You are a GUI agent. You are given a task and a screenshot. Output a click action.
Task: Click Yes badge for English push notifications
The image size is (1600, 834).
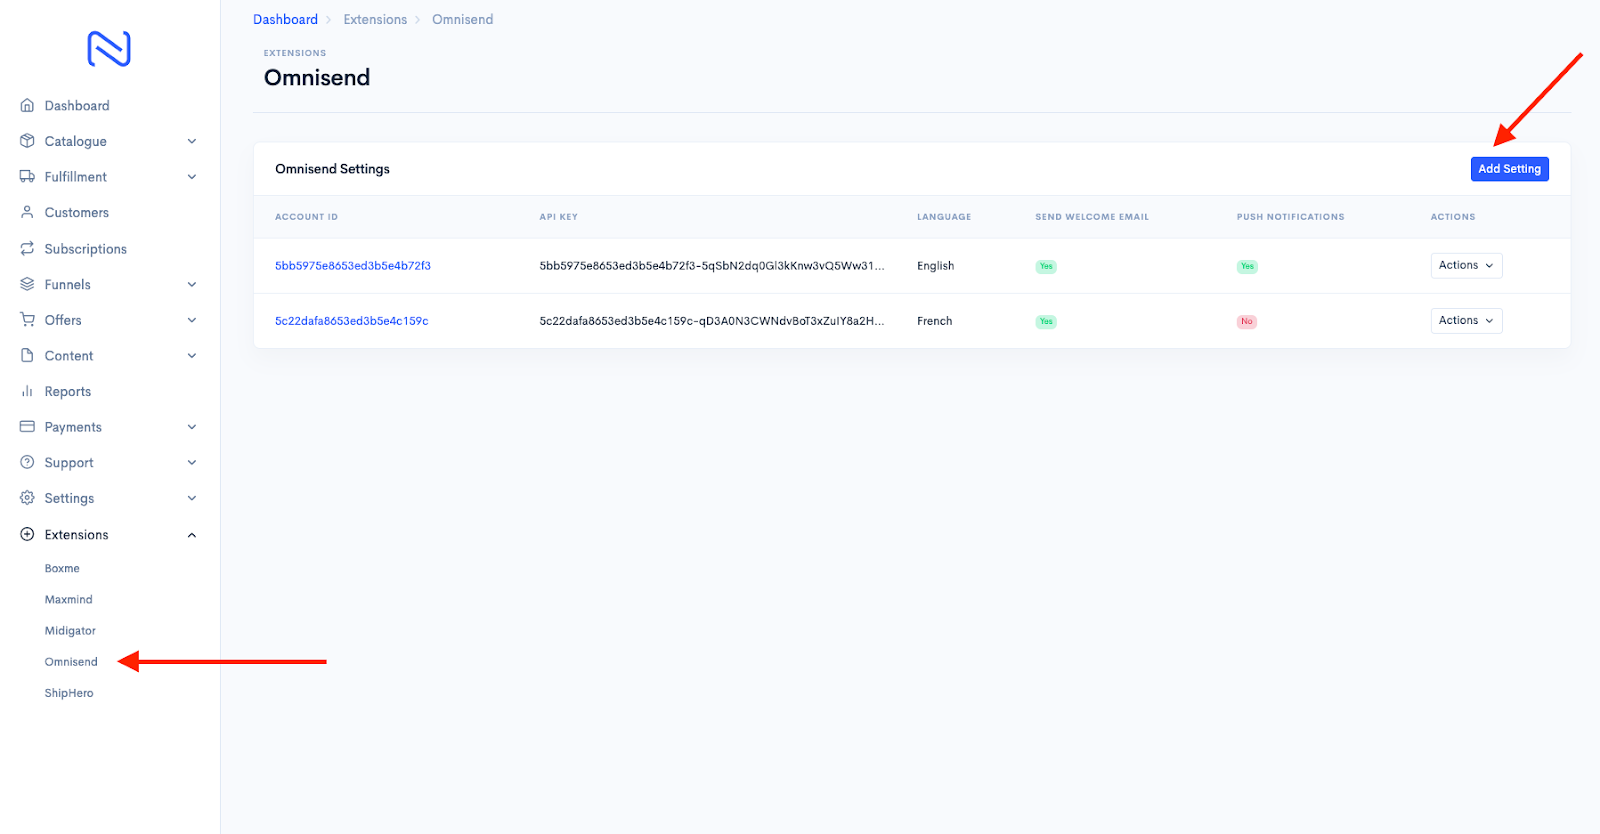click(x=1247, y=266)
